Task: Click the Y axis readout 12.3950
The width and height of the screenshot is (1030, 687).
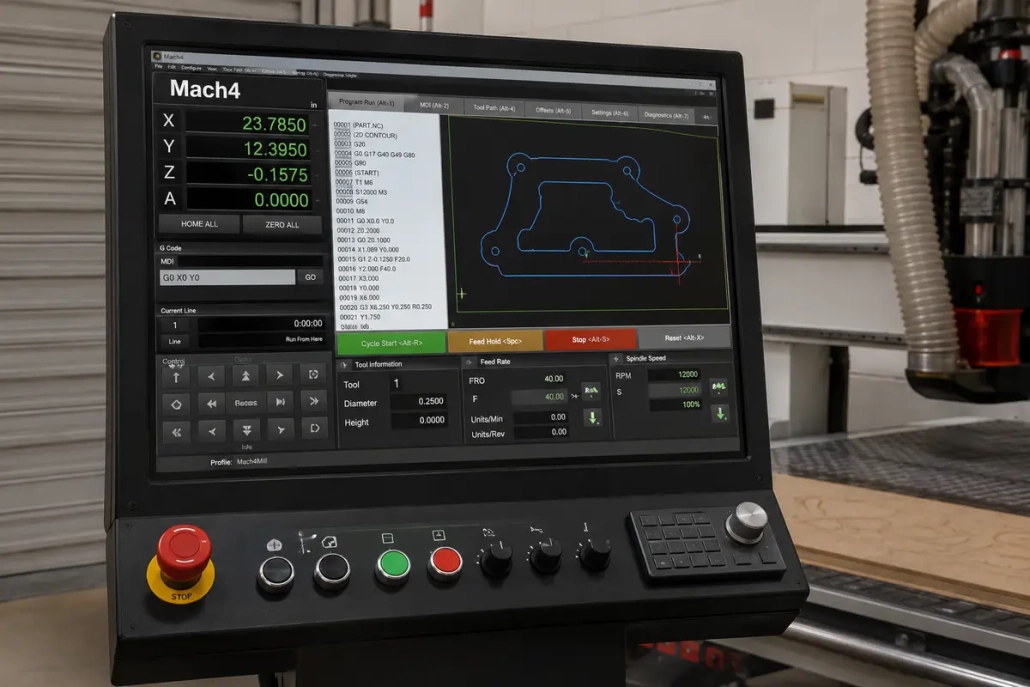Action: click(x=247, y=148)
